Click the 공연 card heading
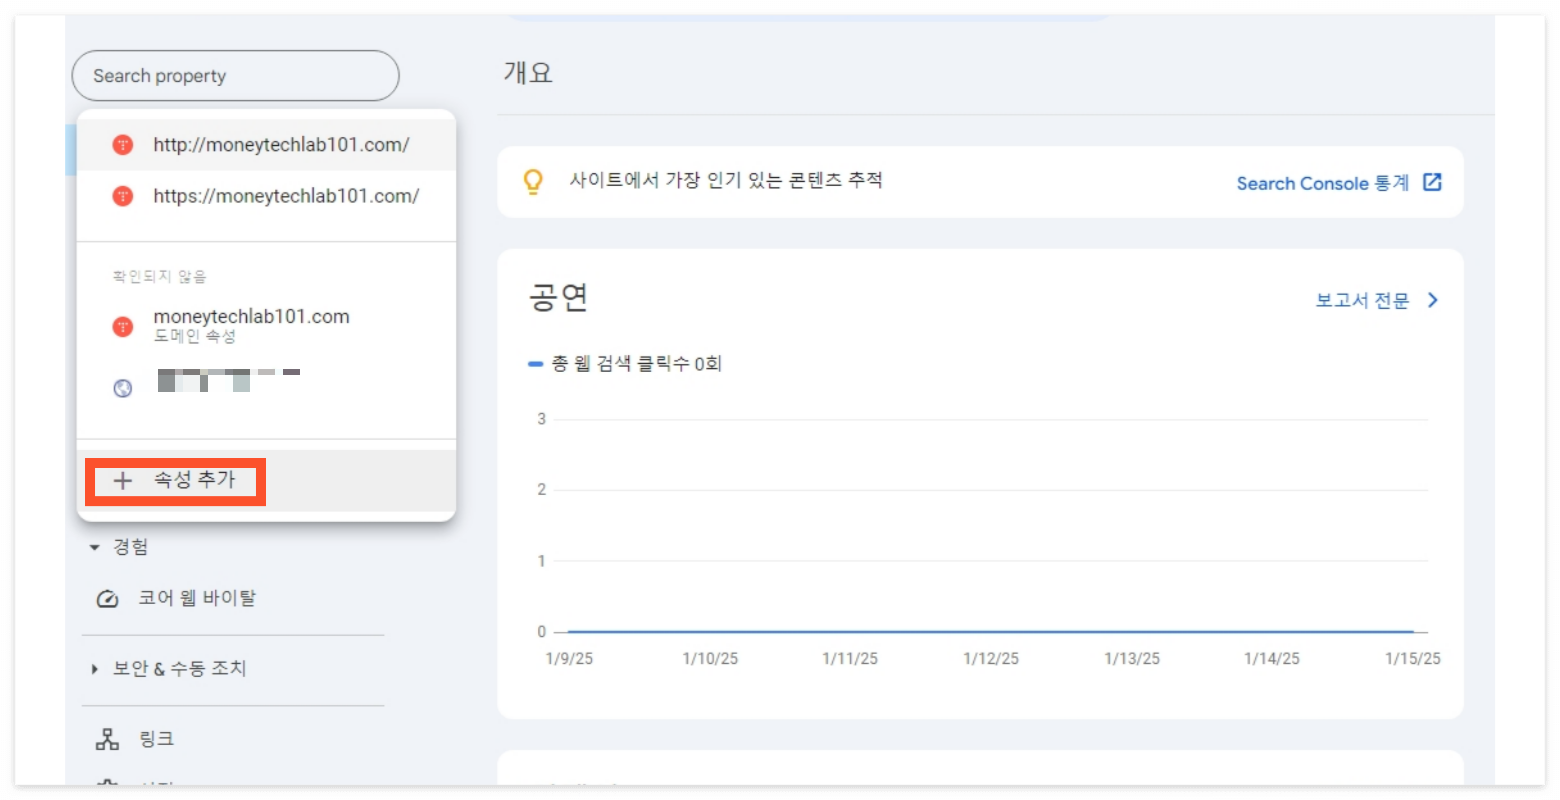The width and height of the screenshot is (1560, 800). pos(558,298)
